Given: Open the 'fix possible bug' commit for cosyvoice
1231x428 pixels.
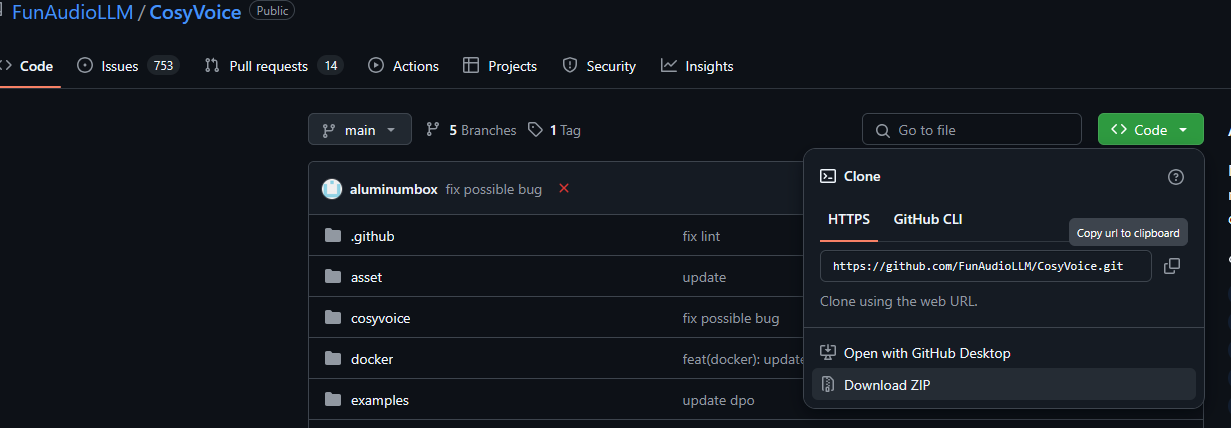Looking at the screenshot, I should coord(731,318).
